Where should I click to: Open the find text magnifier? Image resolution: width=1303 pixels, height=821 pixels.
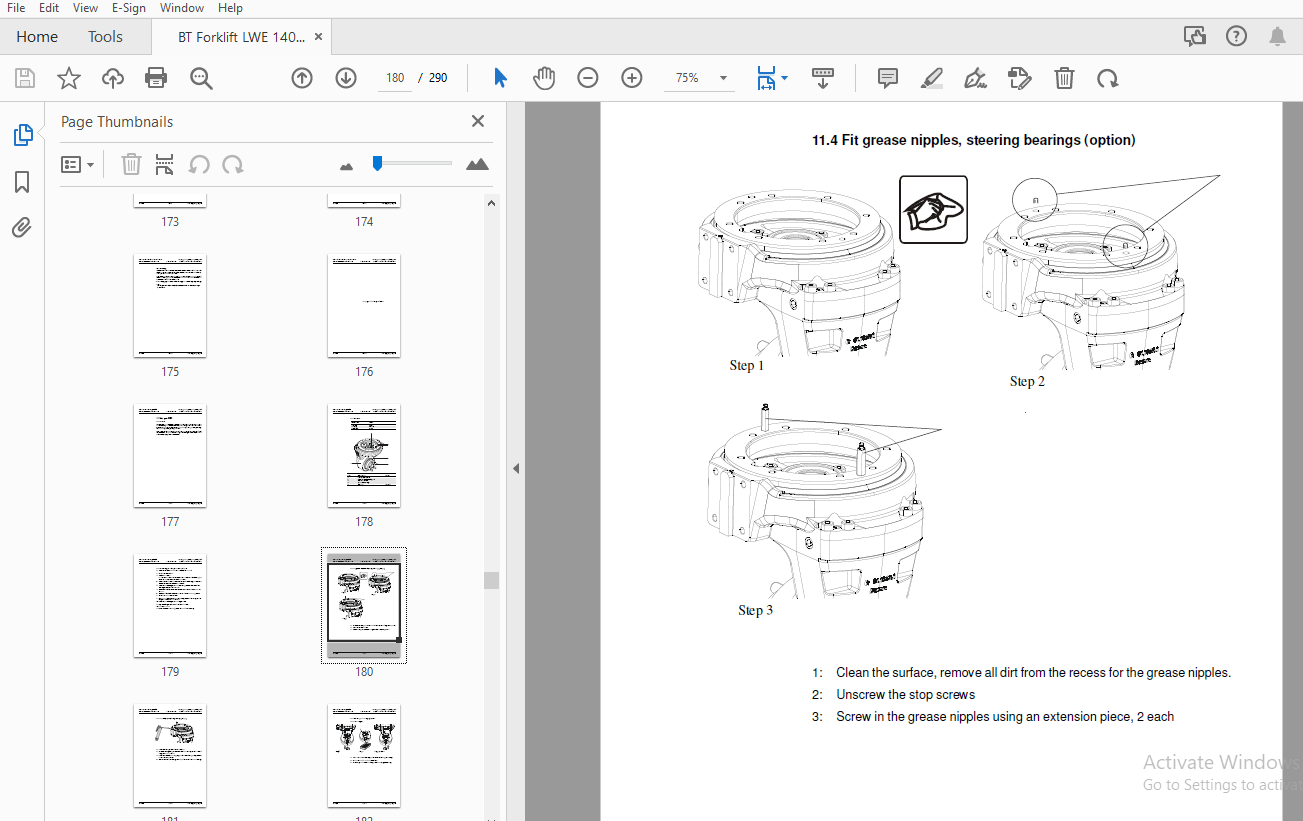pyautogui.click(x=201, y=78)
